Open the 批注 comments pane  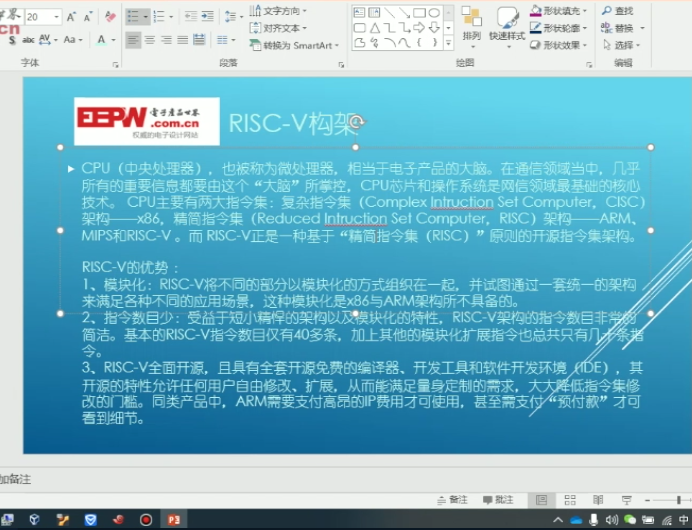(x=498, y=500)
